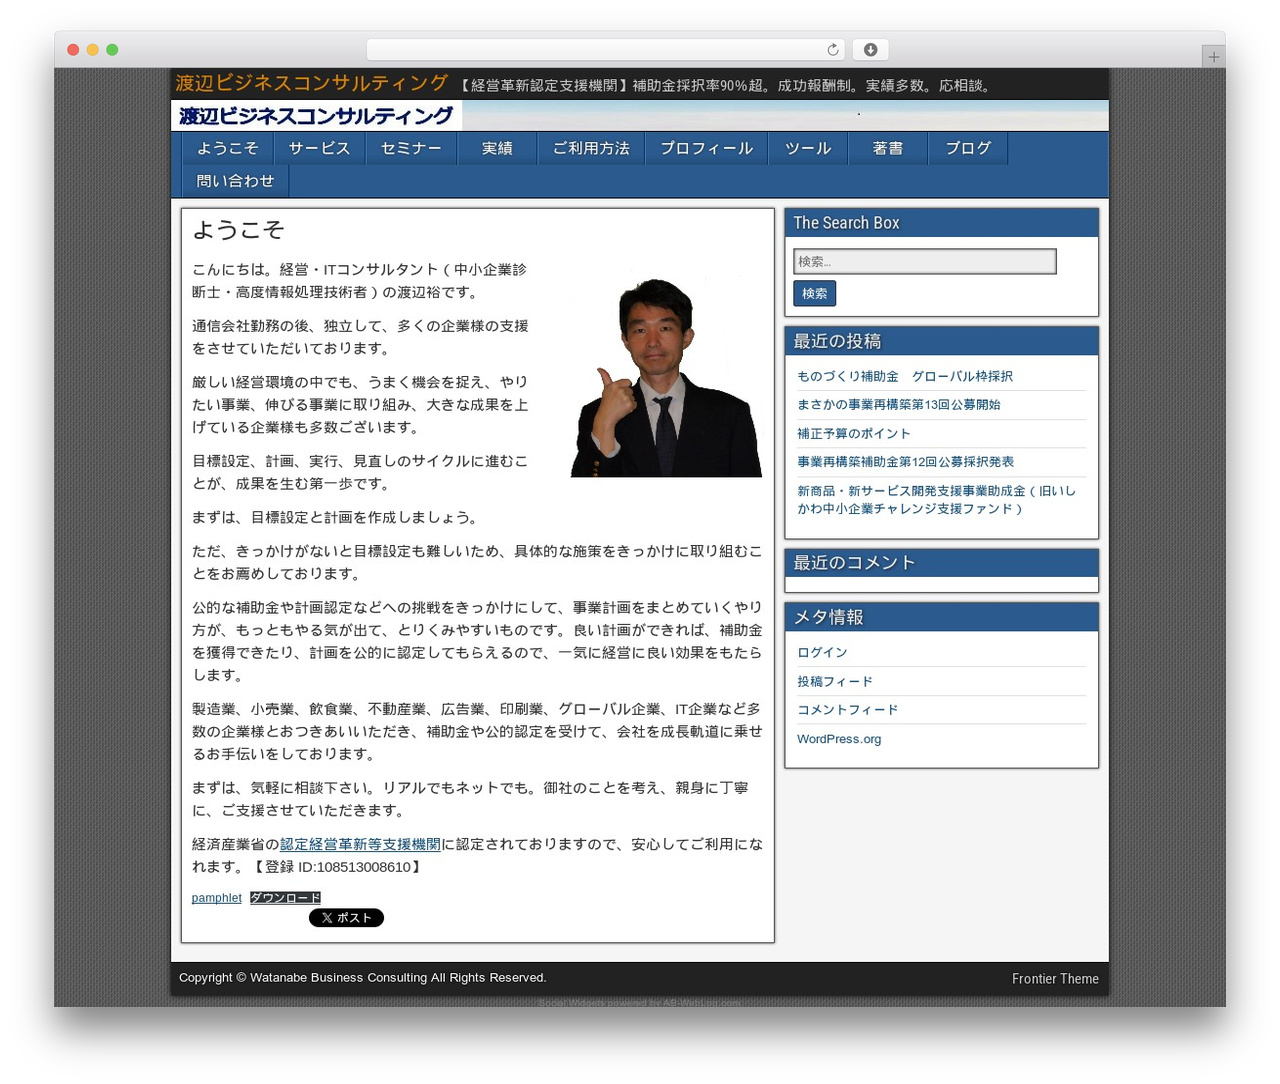The height and width of the screenshot is (1084, 1280).
Task: Visit the WordPress.org link
Action: (x=839, y=739)
